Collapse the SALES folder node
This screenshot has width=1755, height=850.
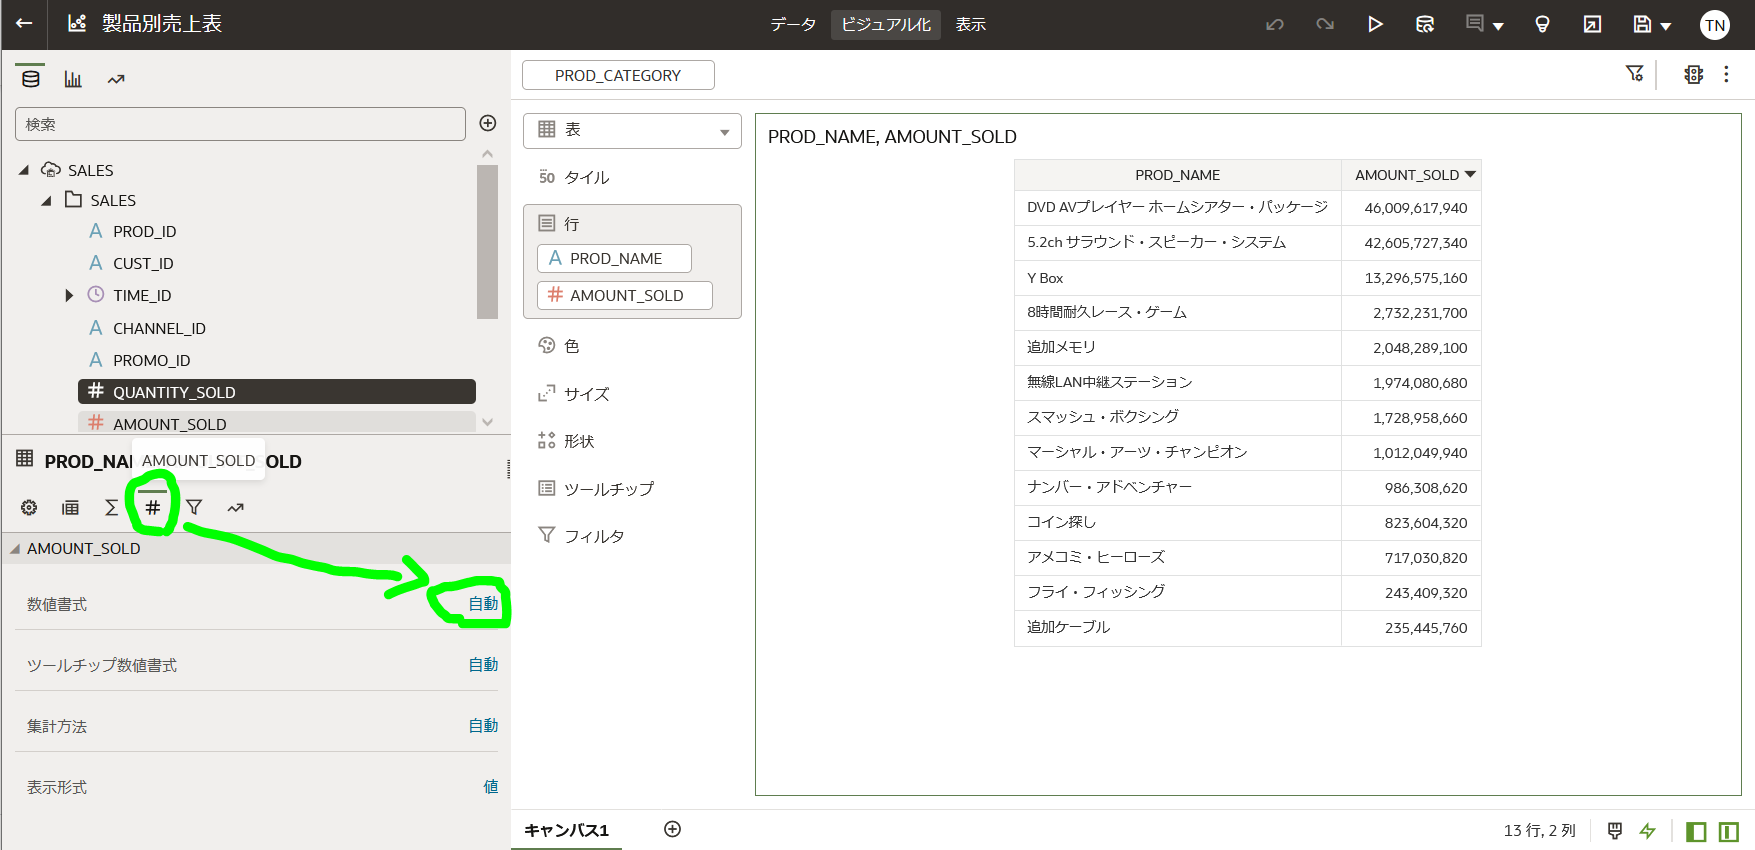click(46, 201)
